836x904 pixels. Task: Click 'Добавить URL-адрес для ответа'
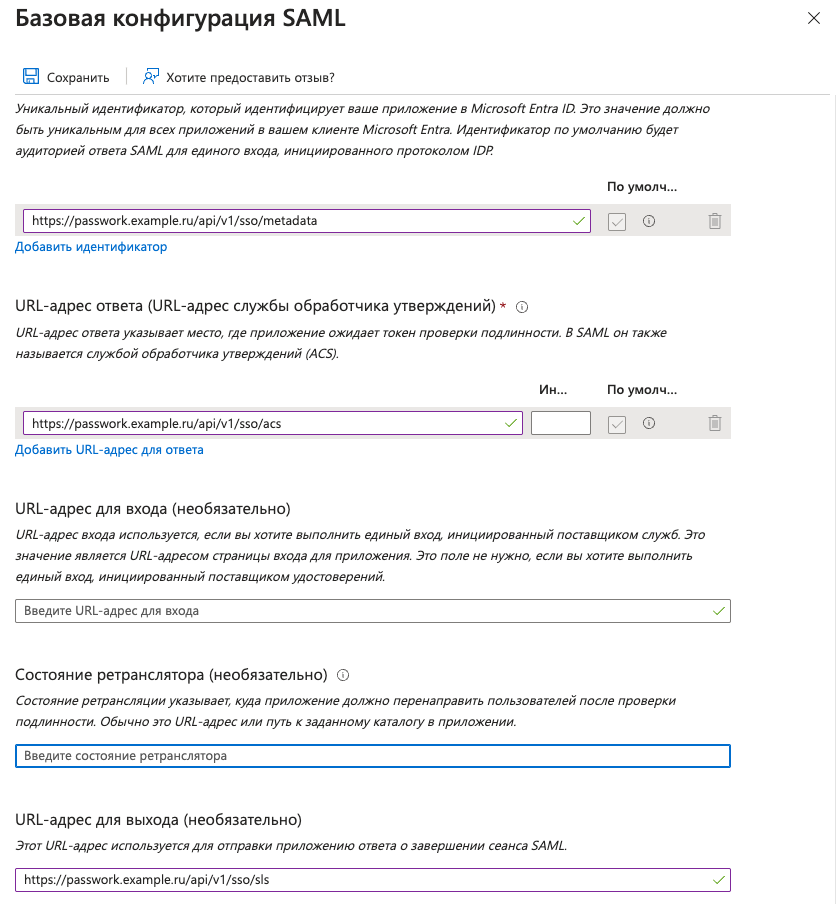109,449
